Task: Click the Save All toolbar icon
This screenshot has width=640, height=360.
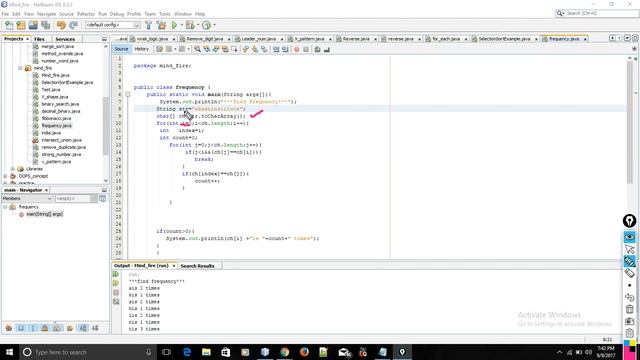Action: 45,25
